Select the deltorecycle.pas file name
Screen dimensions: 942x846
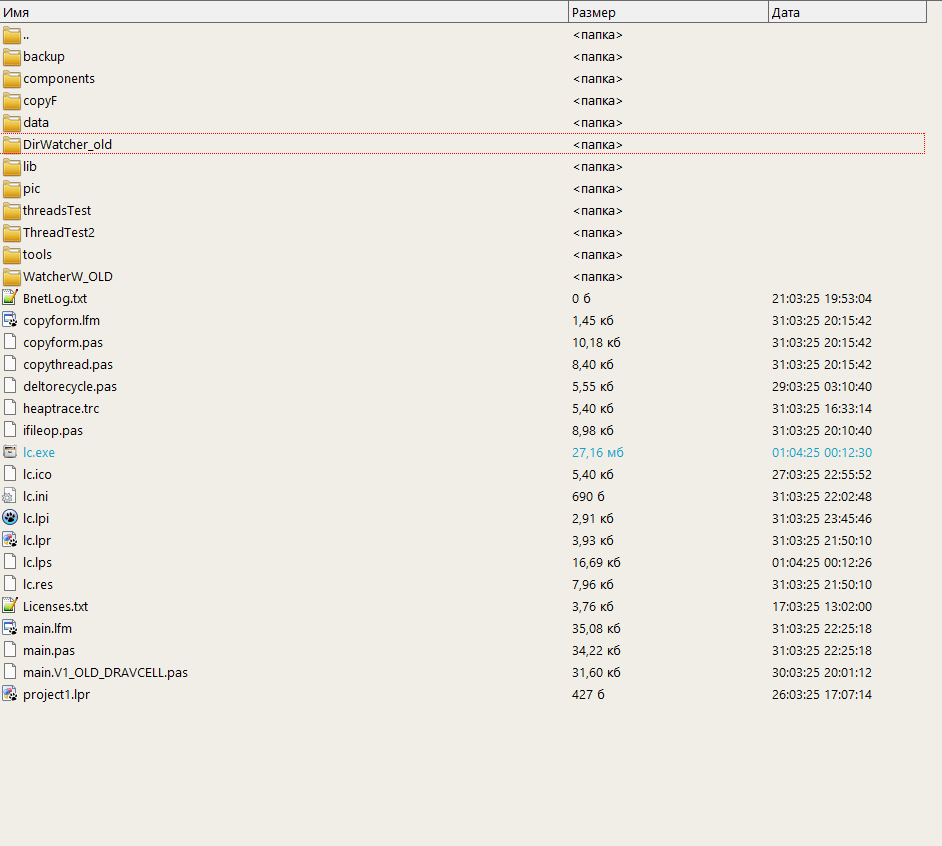[70, 387]
